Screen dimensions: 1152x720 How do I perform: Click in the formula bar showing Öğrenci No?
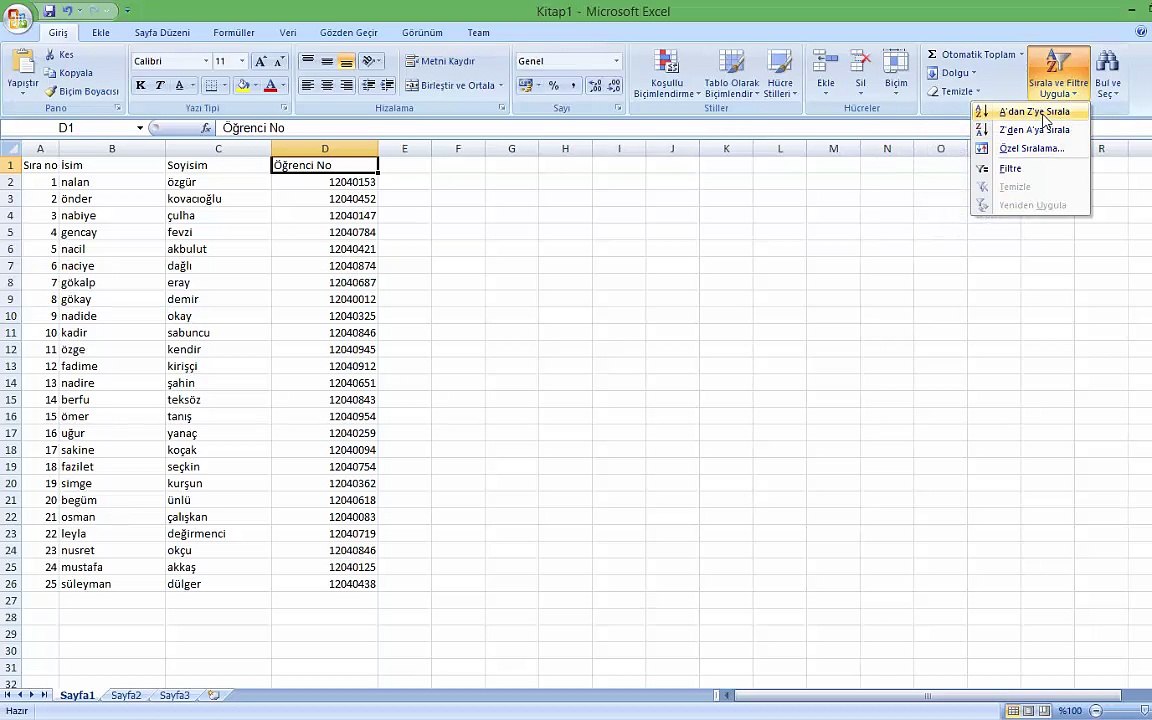(x=683, y=128)
